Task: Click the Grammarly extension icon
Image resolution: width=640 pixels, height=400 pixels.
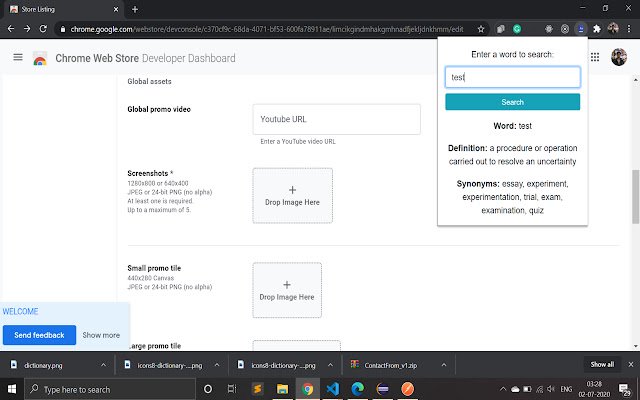Action: [x=517, y=29]
